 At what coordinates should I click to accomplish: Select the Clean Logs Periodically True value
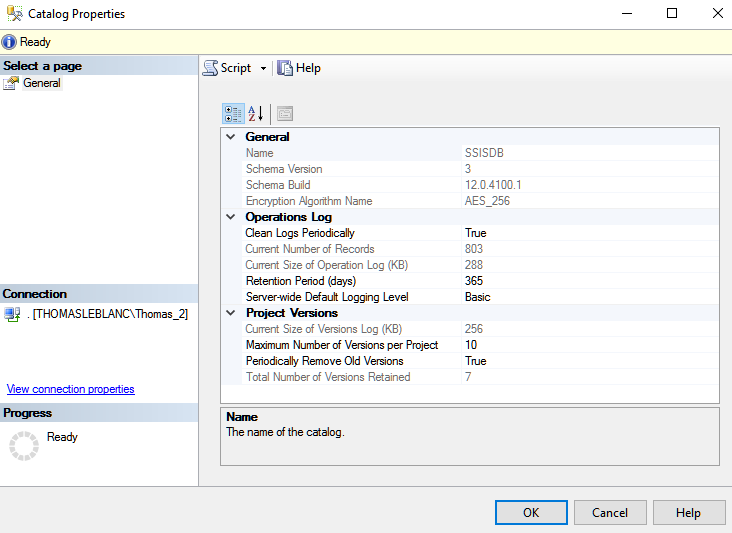click(x=590, y=233)
